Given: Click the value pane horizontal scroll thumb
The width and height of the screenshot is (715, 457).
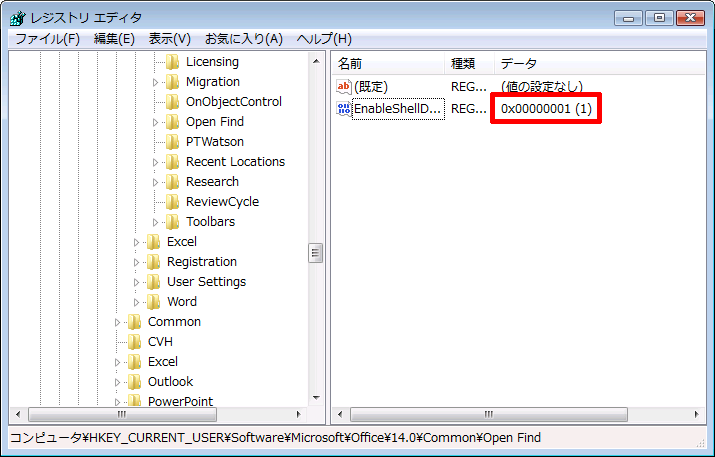Looking at the screenshot, I should coord(488,414).
